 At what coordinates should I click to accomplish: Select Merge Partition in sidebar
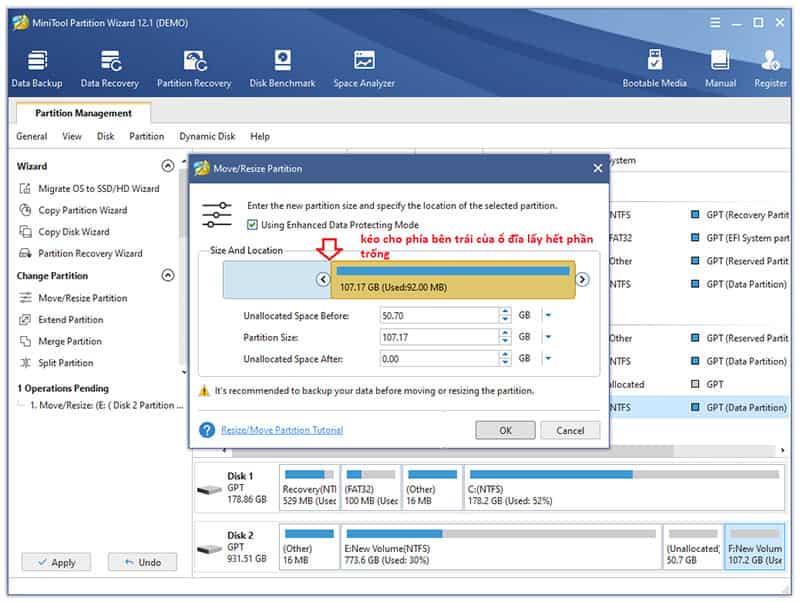coord(70,341)
